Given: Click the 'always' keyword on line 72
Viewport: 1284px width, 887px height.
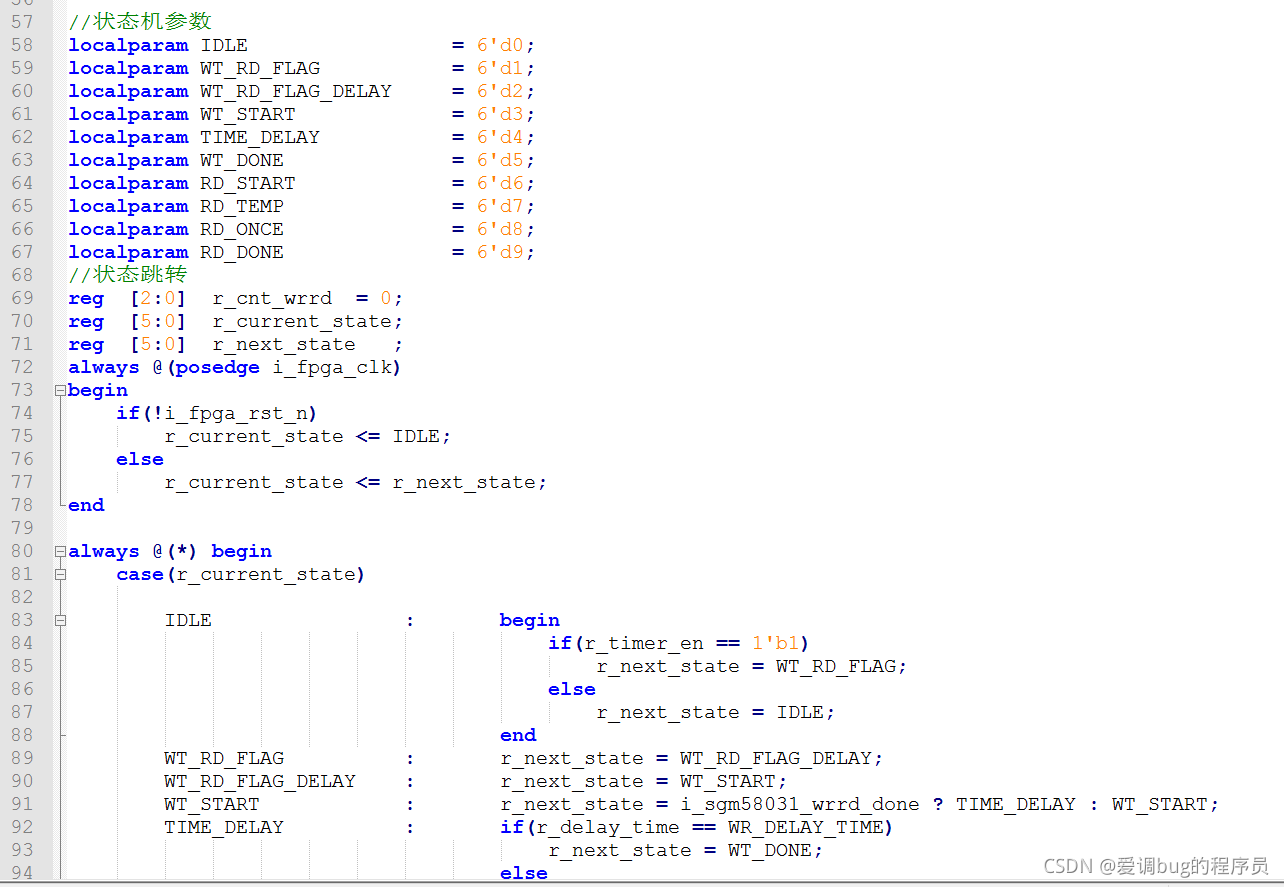Looking at the screenshot, I should pyautogui.click(x=104, y=367).
